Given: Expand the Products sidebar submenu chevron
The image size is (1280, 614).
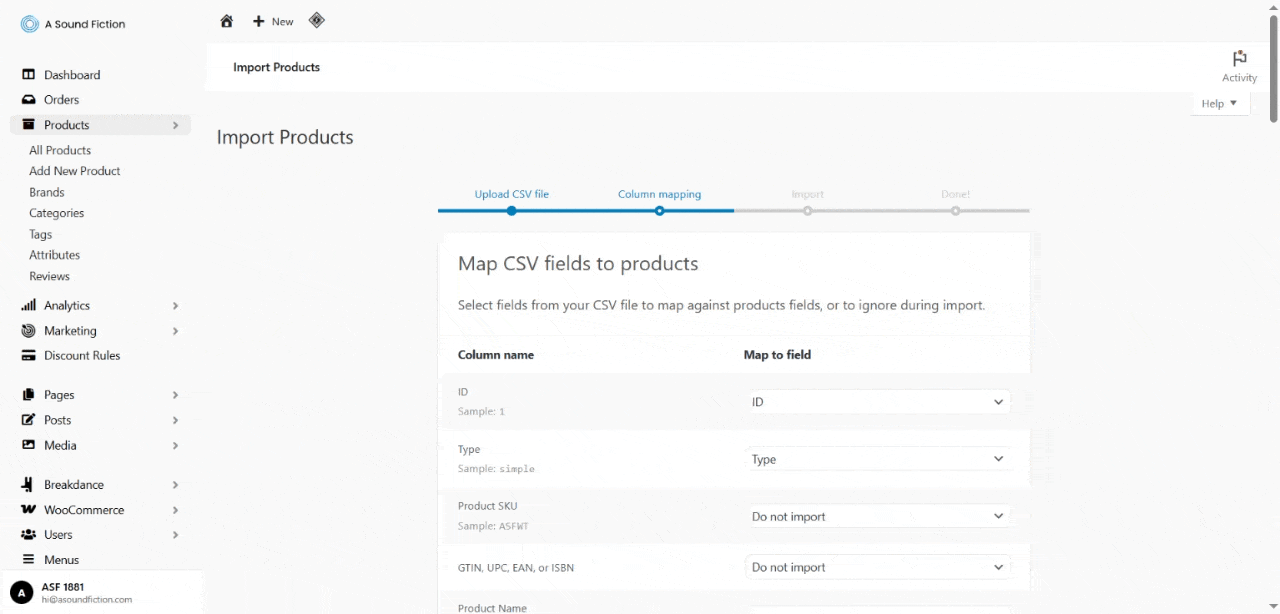Looking at the screenshot, I should coord(176,125).
